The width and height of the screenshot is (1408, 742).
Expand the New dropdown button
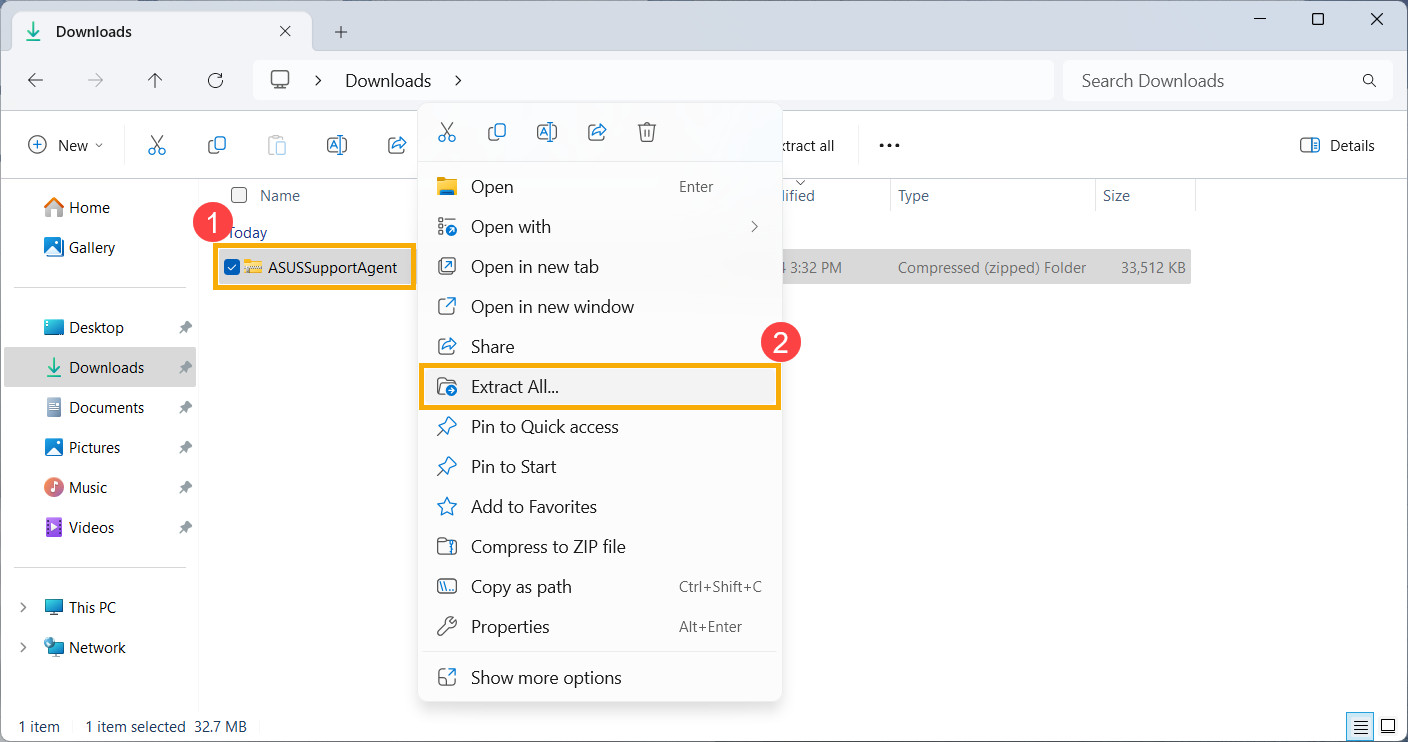65,145
